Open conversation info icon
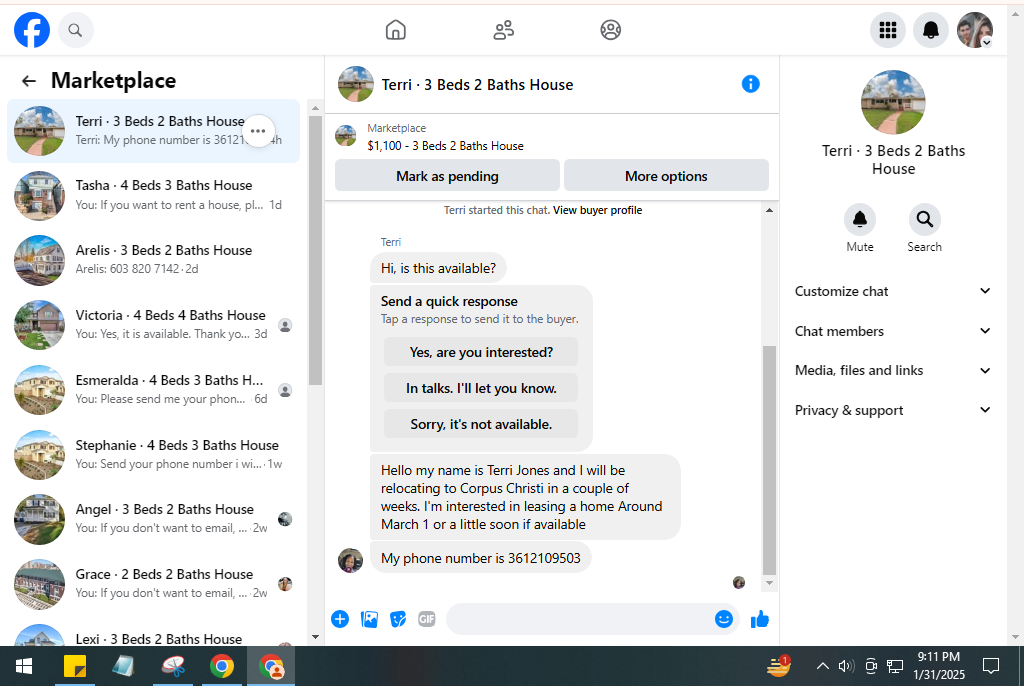The height and width of the screenshot is (686, 1024). click(x=750, y=84)
